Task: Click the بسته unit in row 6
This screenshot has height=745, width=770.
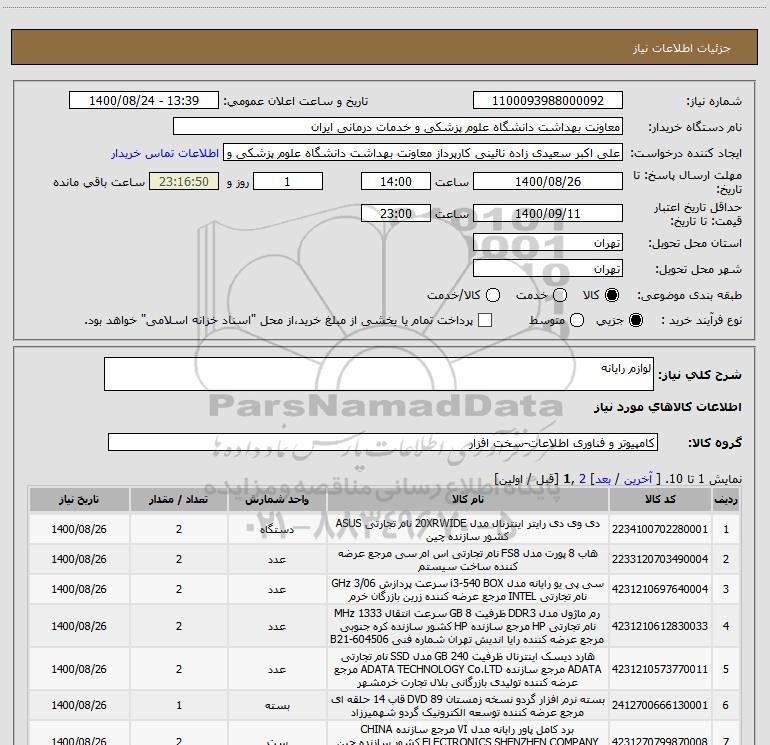Action: (x=277, y=705)
